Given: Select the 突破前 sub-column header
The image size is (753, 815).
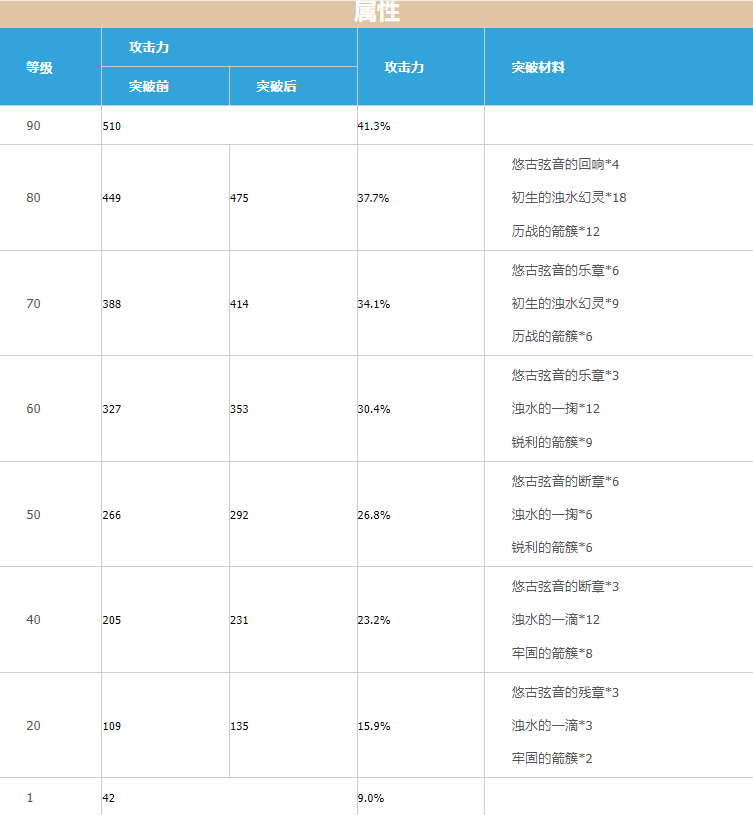Looking at the screenshot, I should 149,86.
